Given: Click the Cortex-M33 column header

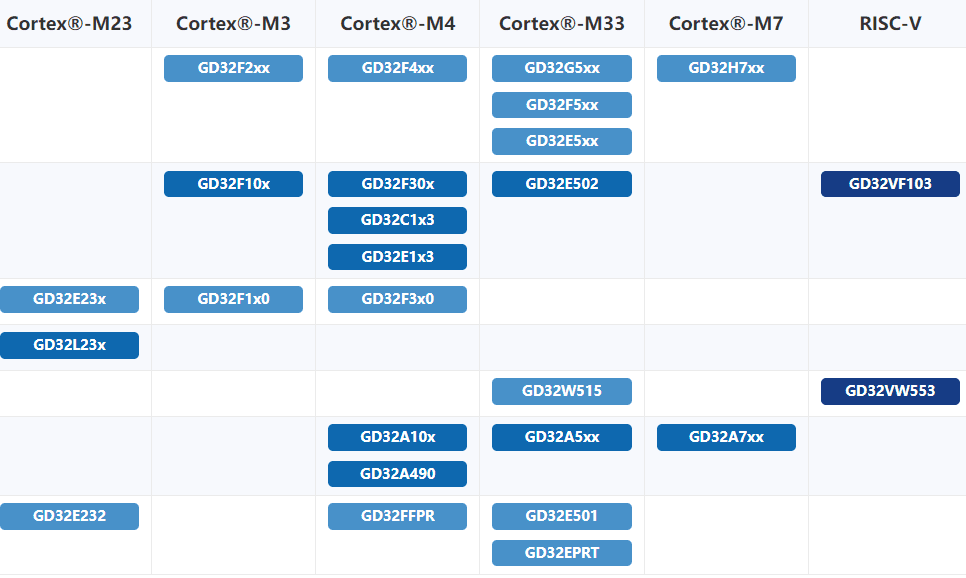Looking at the screenshot, I should click(x=561, y=24).
